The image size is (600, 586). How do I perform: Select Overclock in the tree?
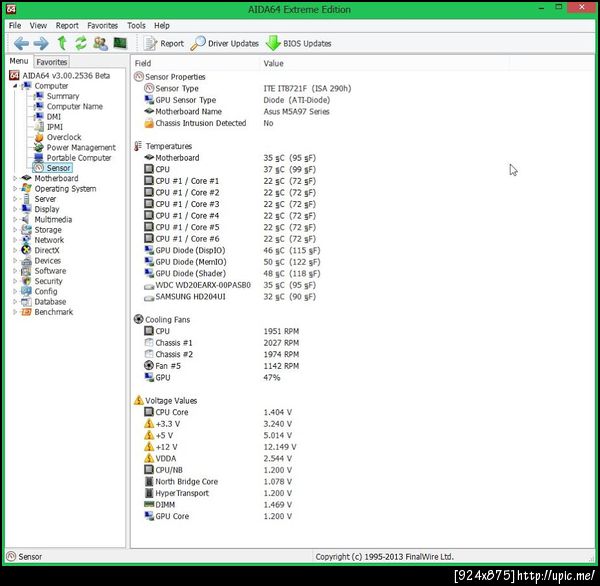tap(64, 137)
